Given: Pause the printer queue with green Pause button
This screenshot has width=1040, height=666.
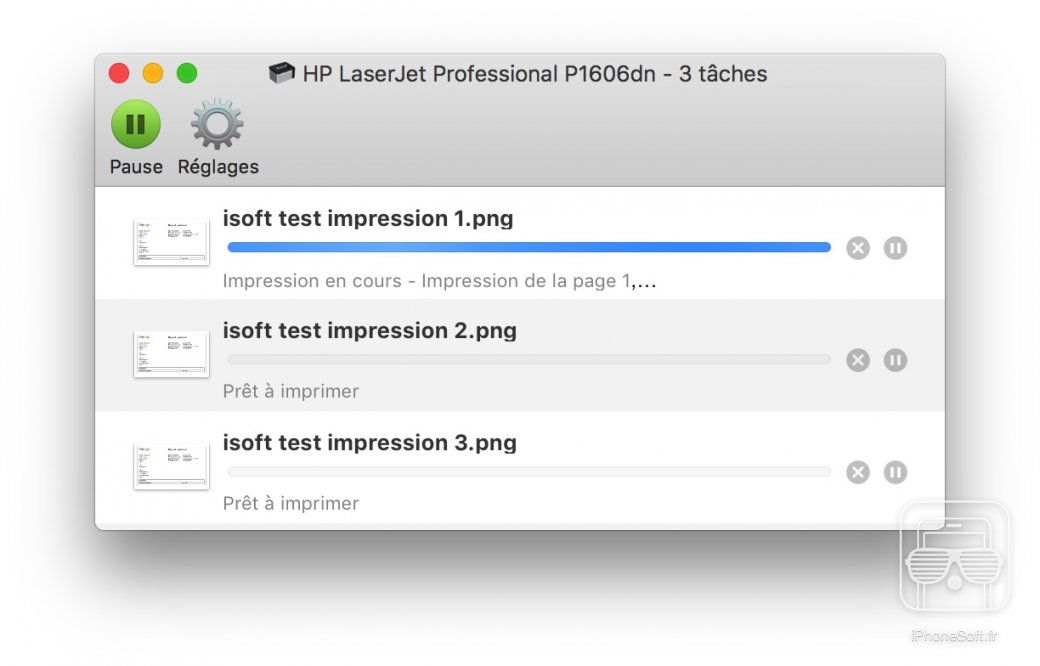Looking at the screenshot, I should pyautogui.click(x=136, y=125).
